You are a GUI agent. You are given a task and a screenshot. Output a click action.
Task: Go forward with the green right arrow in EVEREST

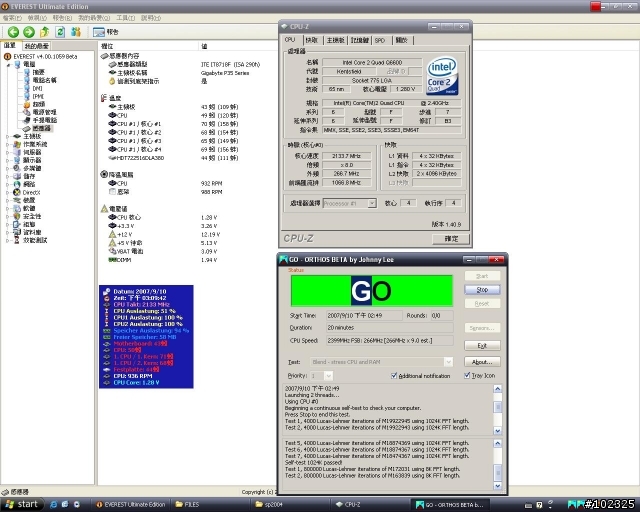pos(29,32)
